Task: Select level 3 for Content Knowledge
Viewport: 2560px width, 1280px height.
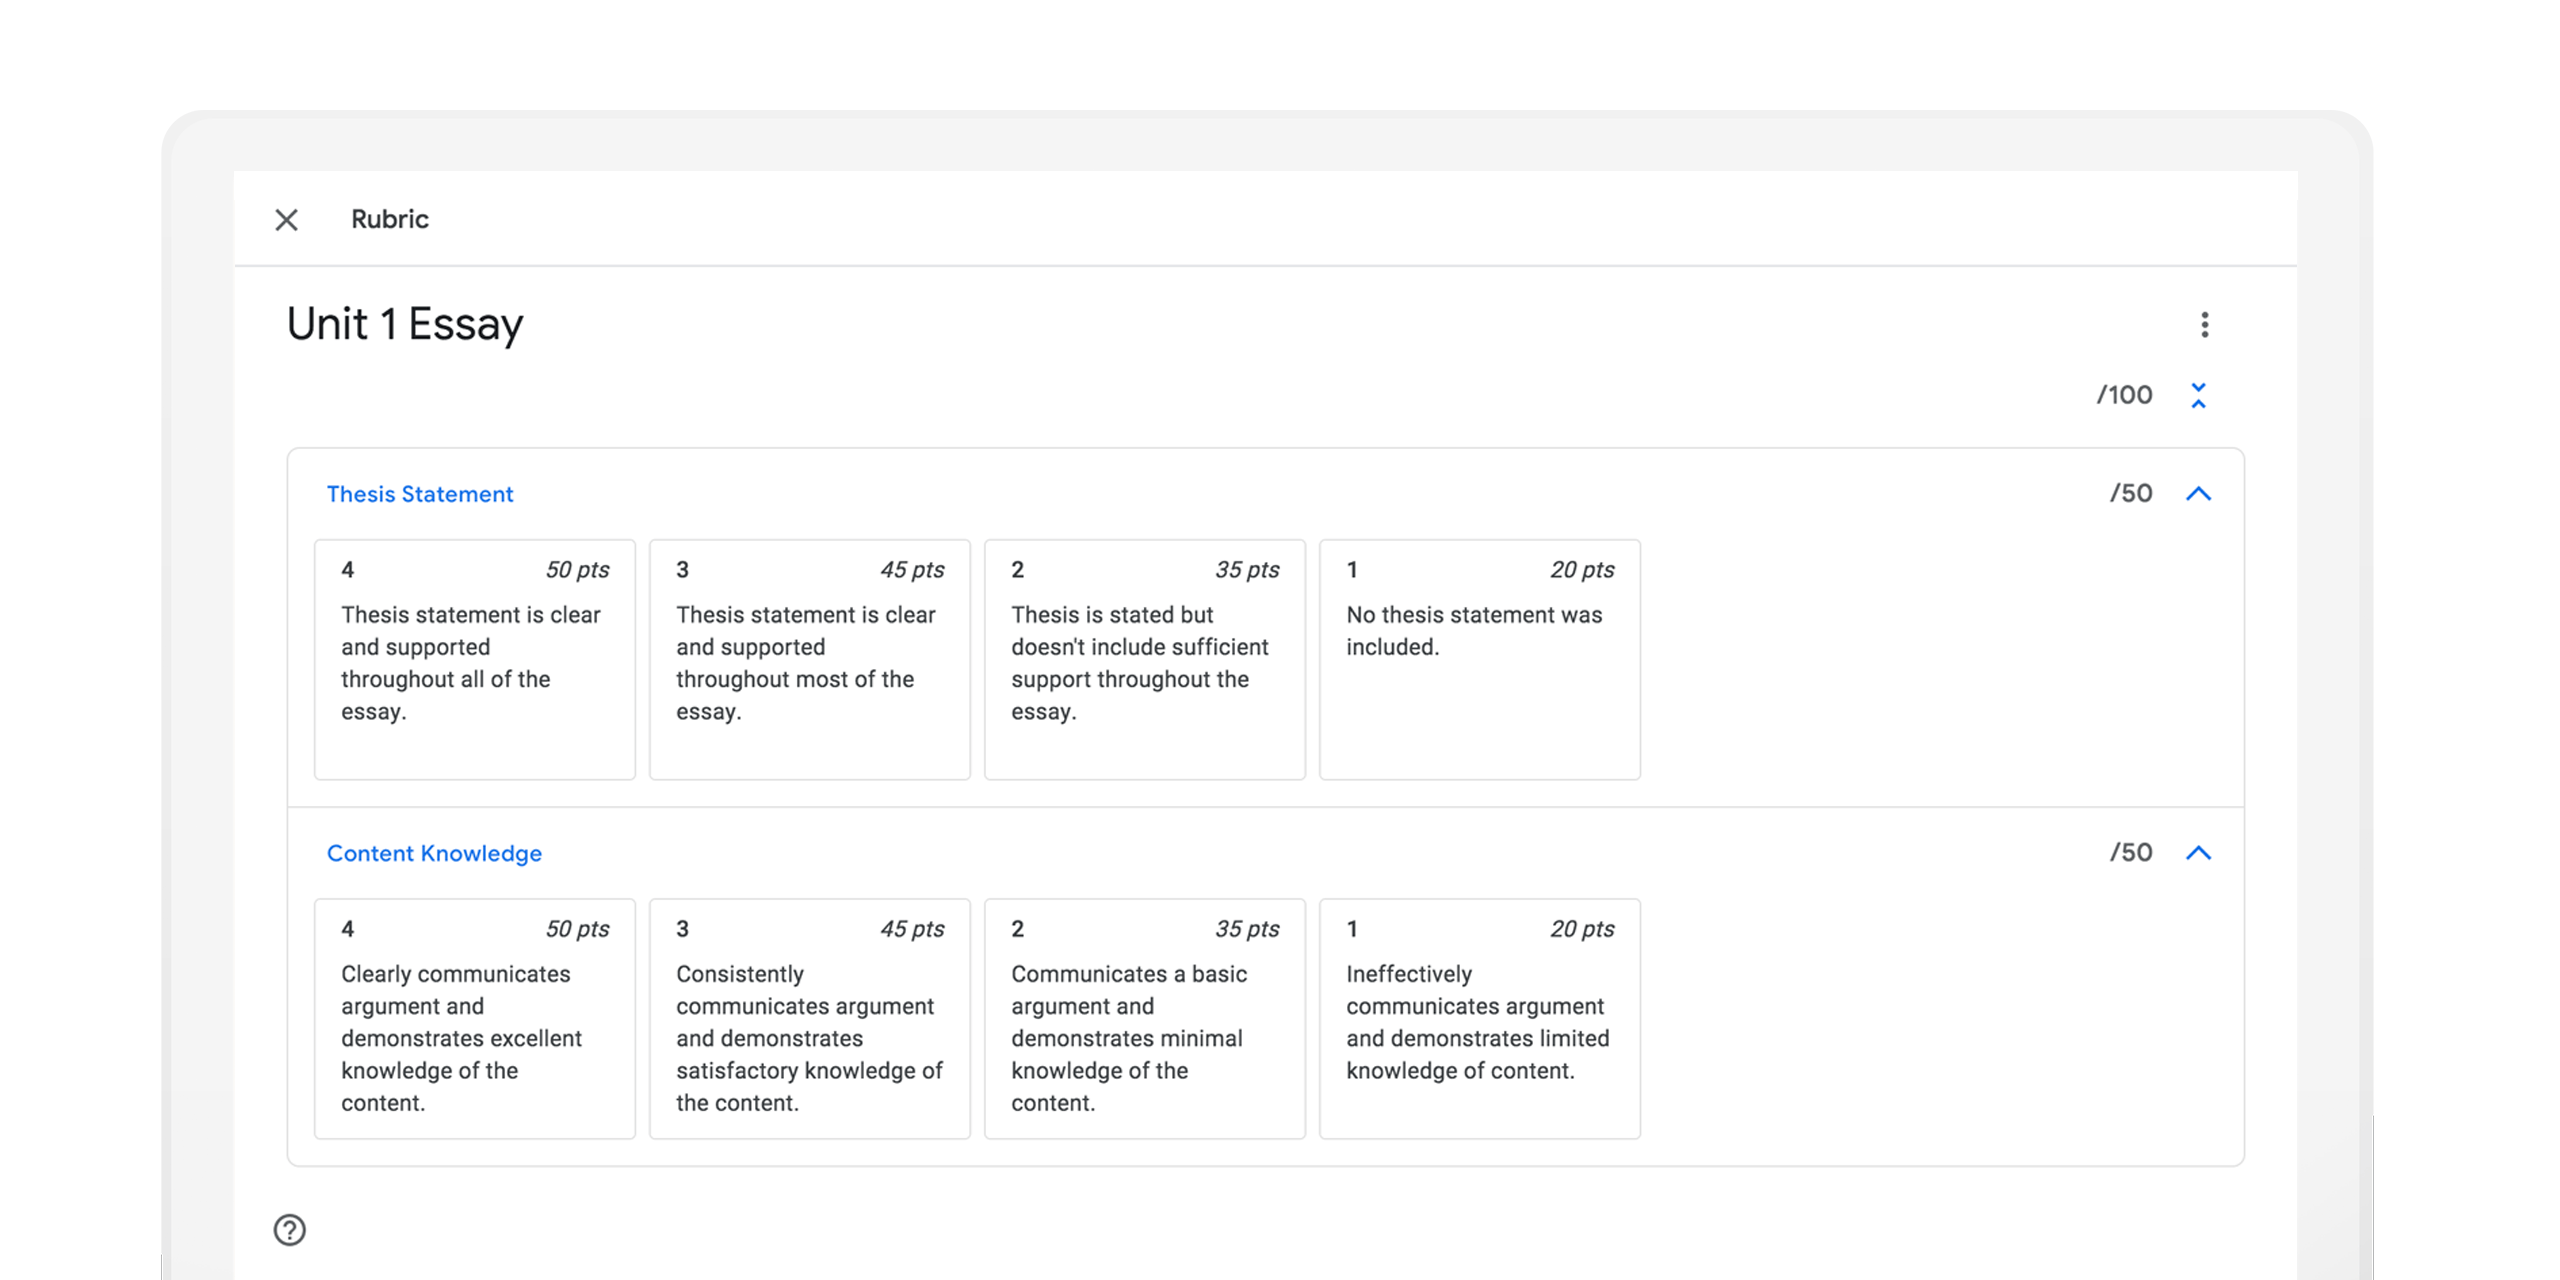Action: [809, 1018]
